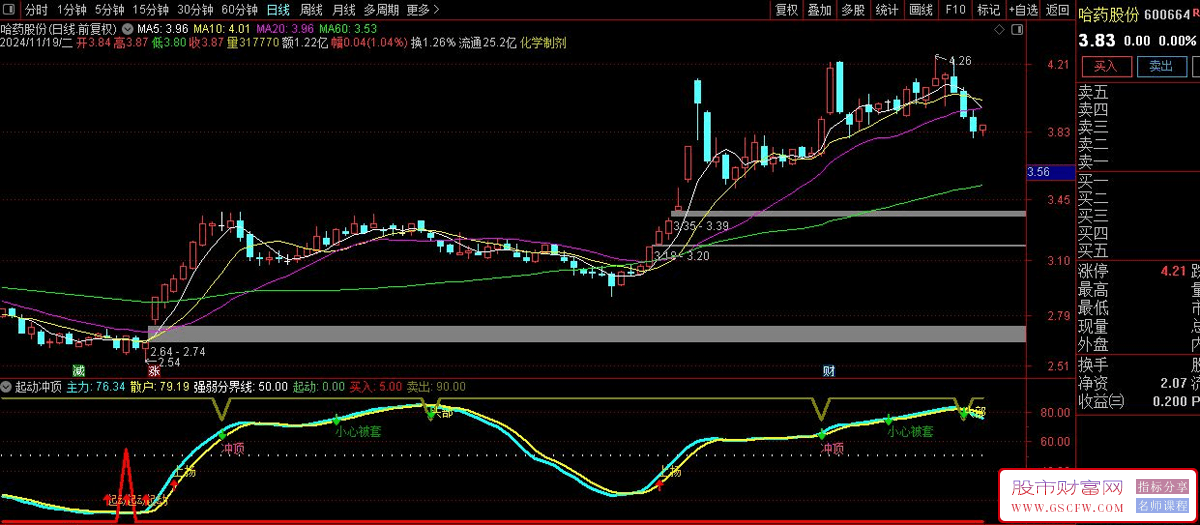1200x525 pixels.
Task: Expand the 更多 periods menu
Action: (x=423, y=10)
